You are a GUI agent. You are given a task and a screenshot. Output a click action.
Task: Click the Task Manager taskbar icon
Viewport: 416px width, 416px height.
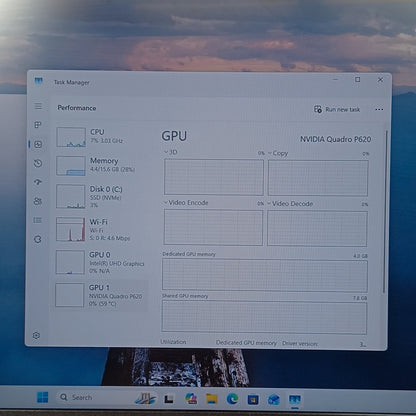click(295, 400)
